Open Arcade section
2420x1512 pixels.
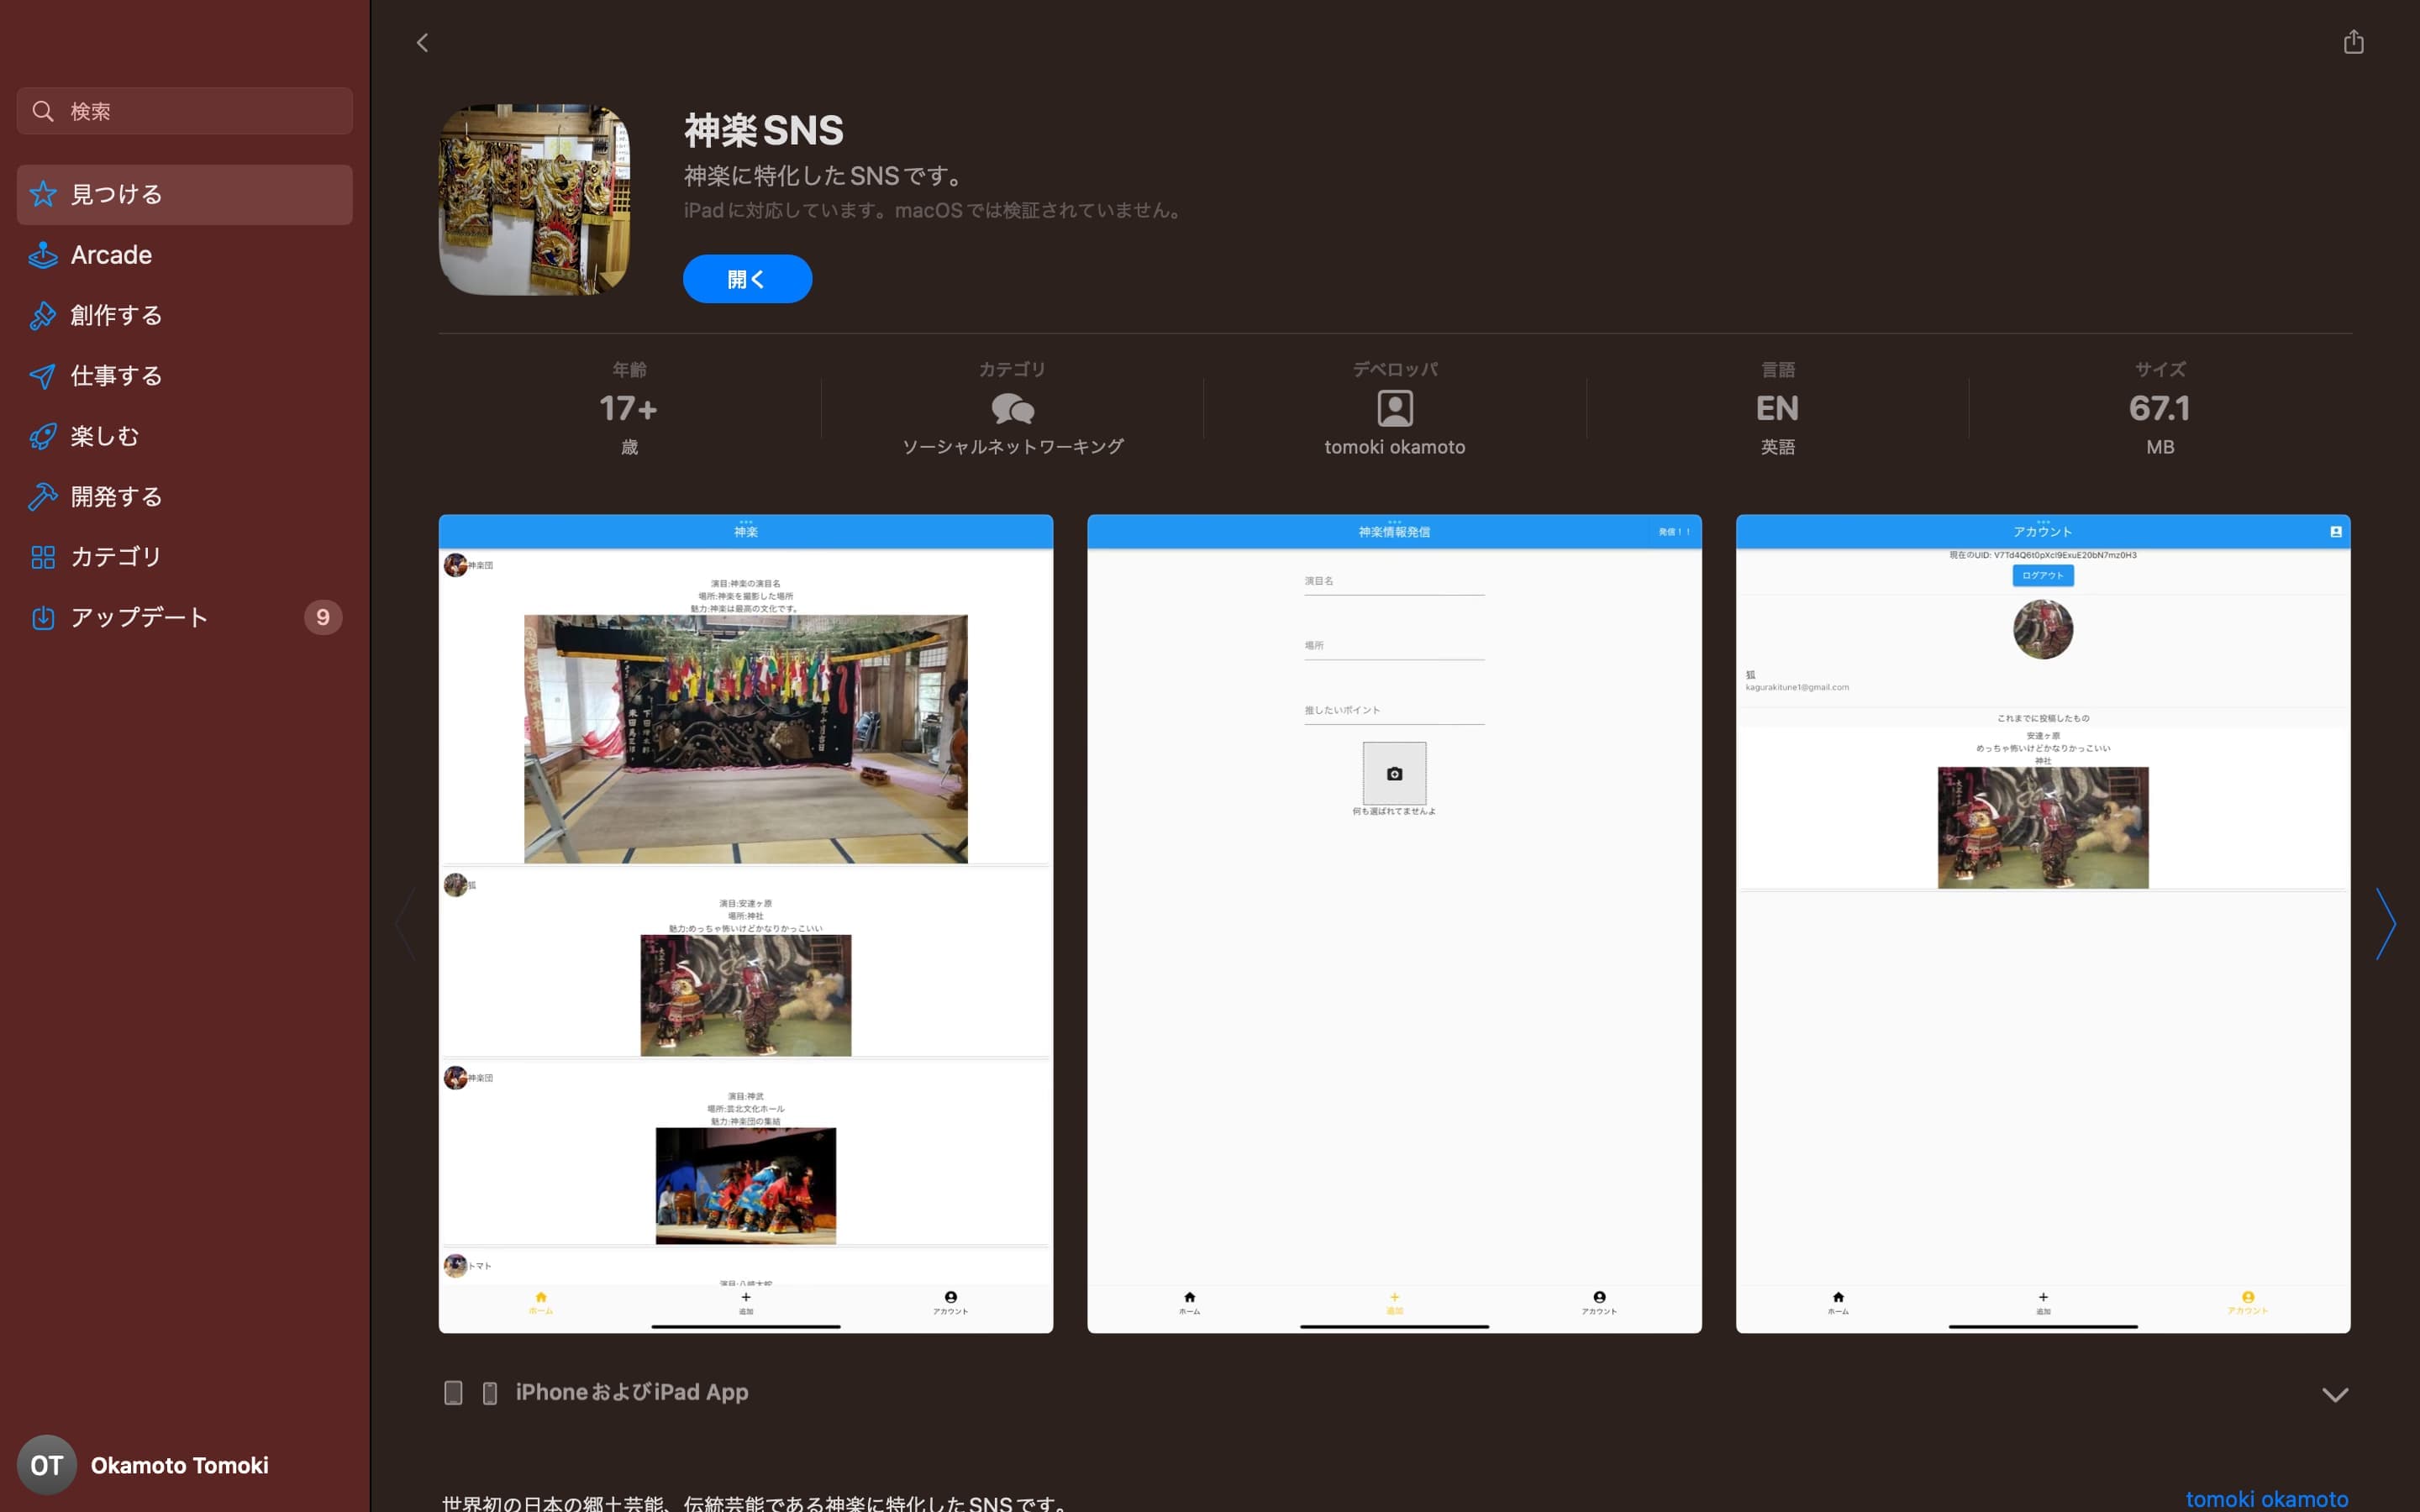coord(185,255)
